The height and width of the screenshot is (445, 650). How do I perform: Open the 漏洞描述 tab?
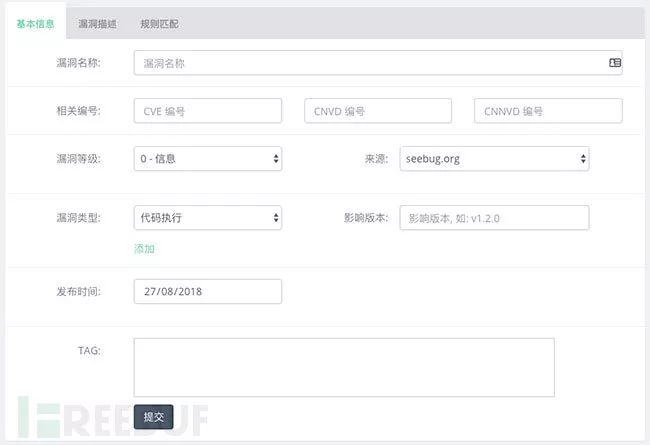pos(98,23)
